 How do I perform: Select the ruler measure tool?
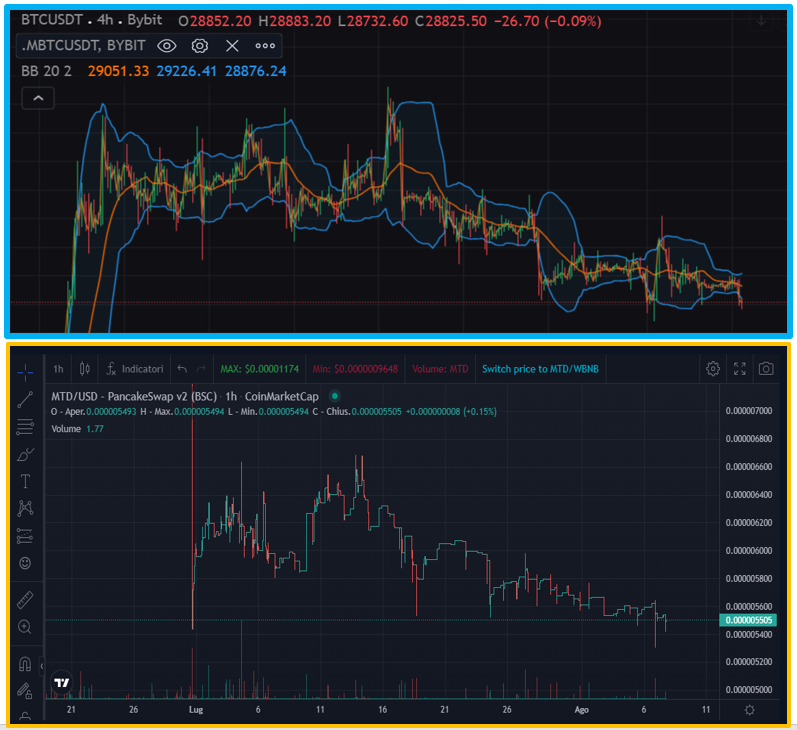tap(25, 600)
